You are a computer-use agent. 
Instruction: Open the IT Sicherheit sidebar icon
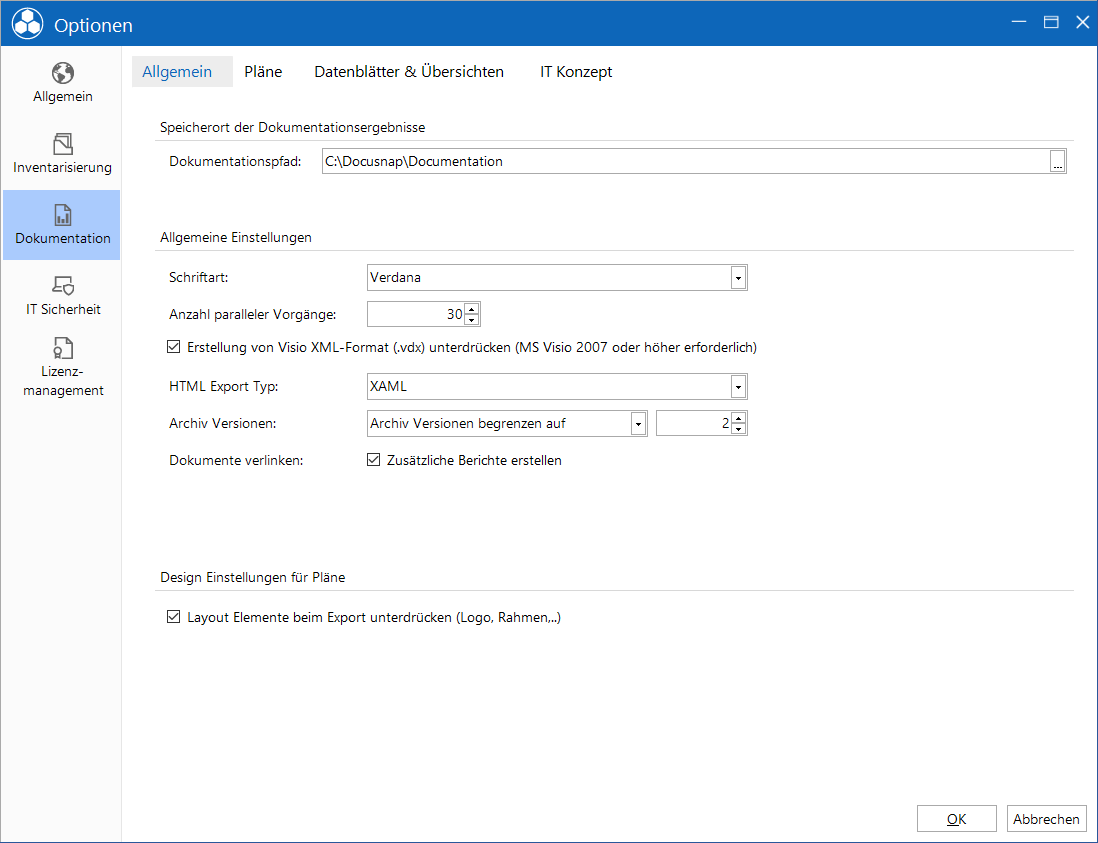tap(62, 286)
